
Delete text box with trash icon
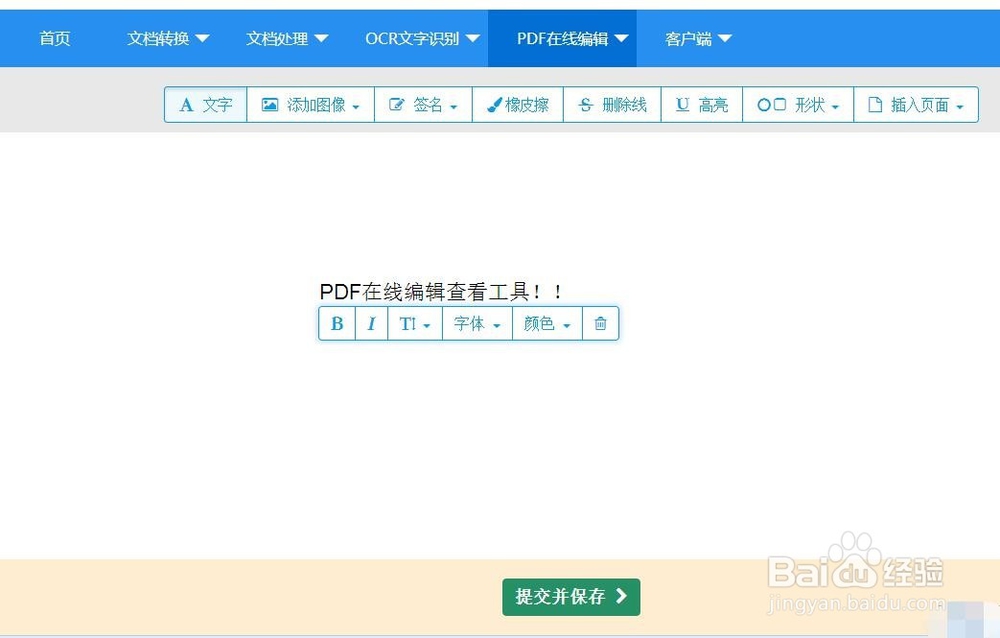pyautogui.click(x=600, y=323)
